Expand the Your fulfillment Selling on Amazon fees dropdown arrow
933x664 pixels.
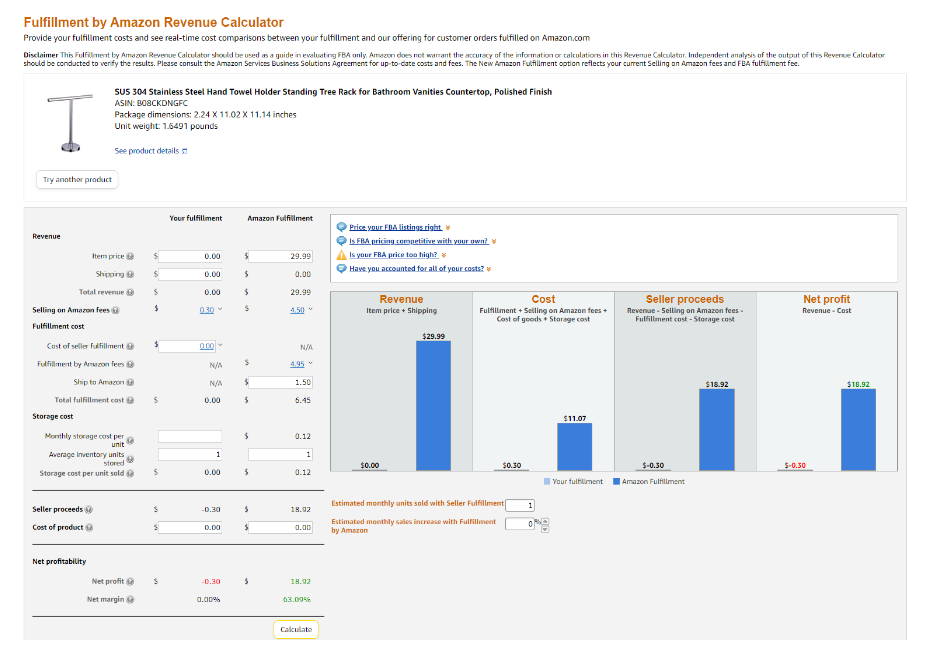(x=220, y=309)
